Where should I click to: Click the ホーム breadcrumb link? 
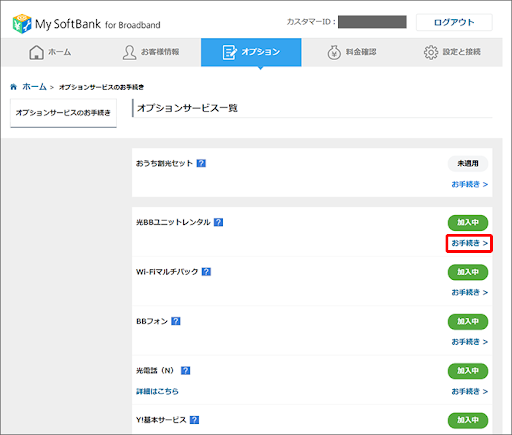34,87
